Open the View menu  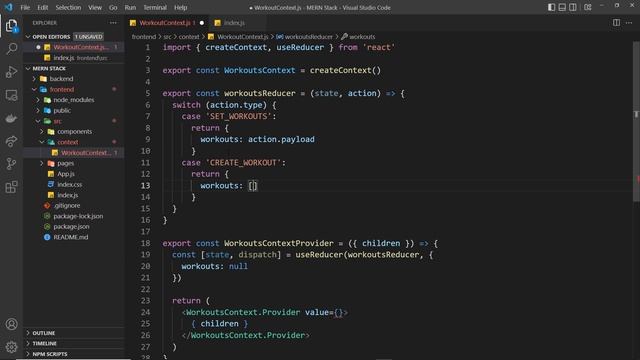pos(95,7)
